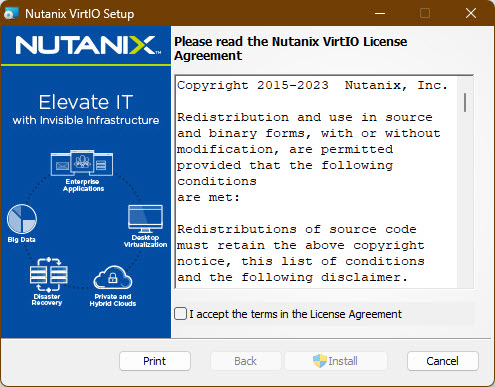Click the license text scrollbar thumb
The image size is (495, 387).
pyautogui.click(x=465, y=102)
